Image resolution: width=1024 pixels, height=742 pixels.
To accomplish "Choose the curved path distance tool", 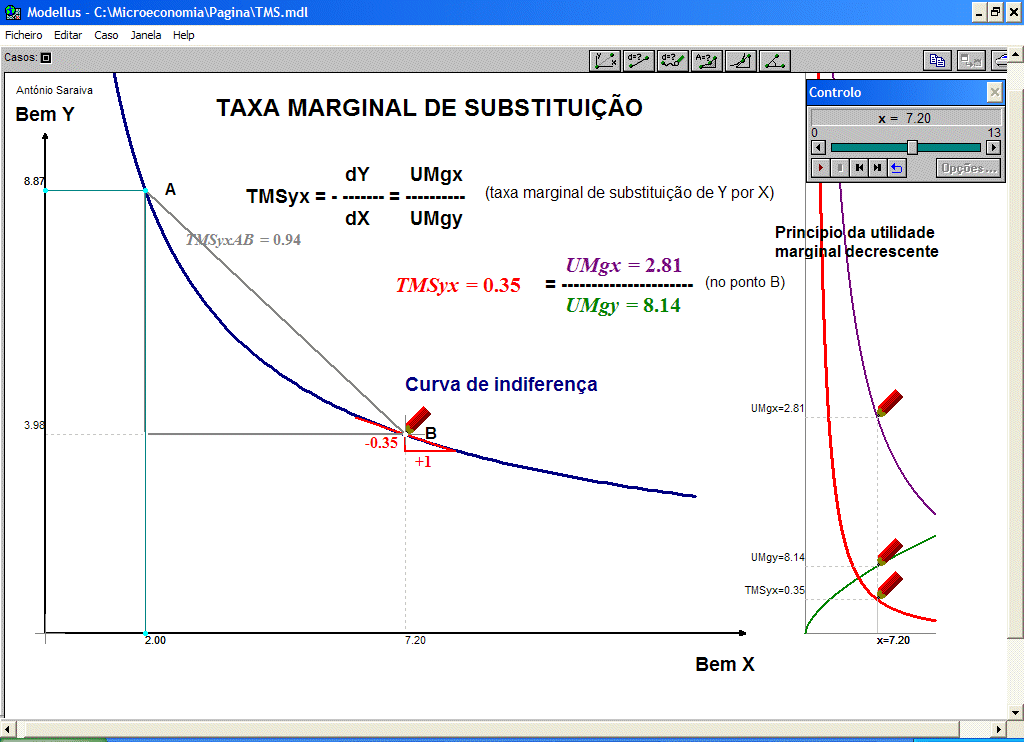I will pyautogui.click(x=673, y=60).
